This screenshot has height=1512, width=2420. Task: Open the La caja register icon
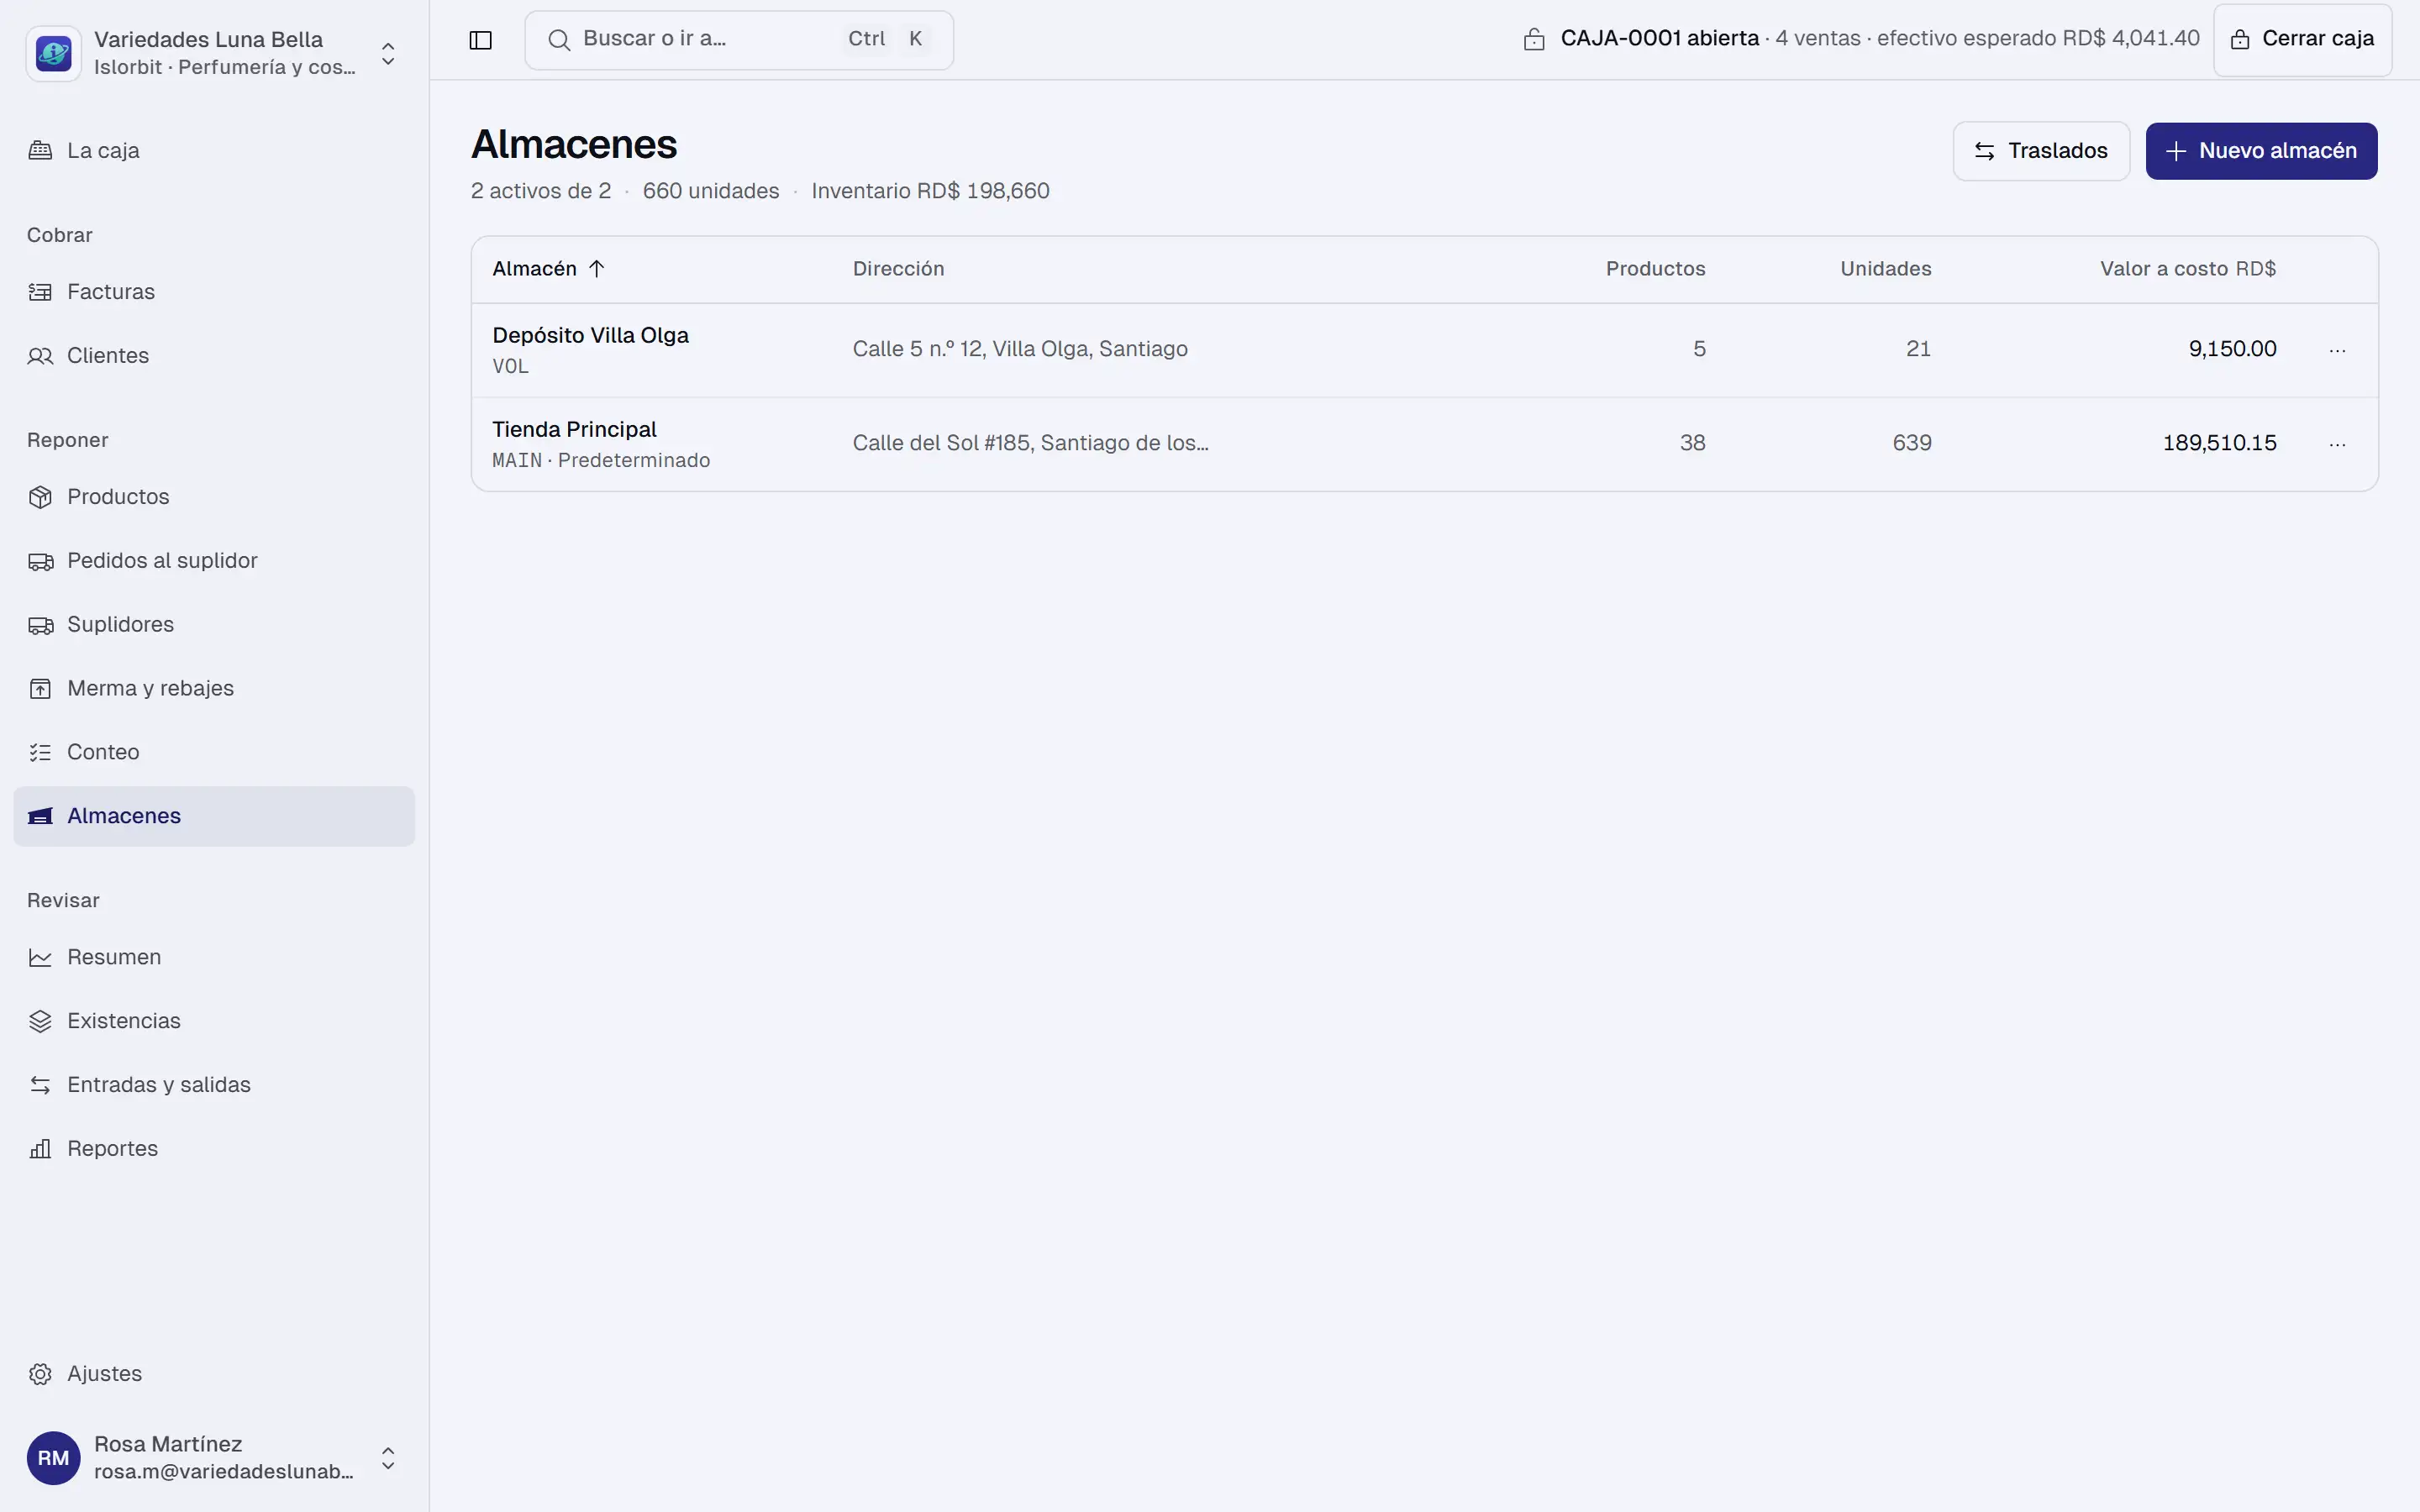tap(40, 151)
